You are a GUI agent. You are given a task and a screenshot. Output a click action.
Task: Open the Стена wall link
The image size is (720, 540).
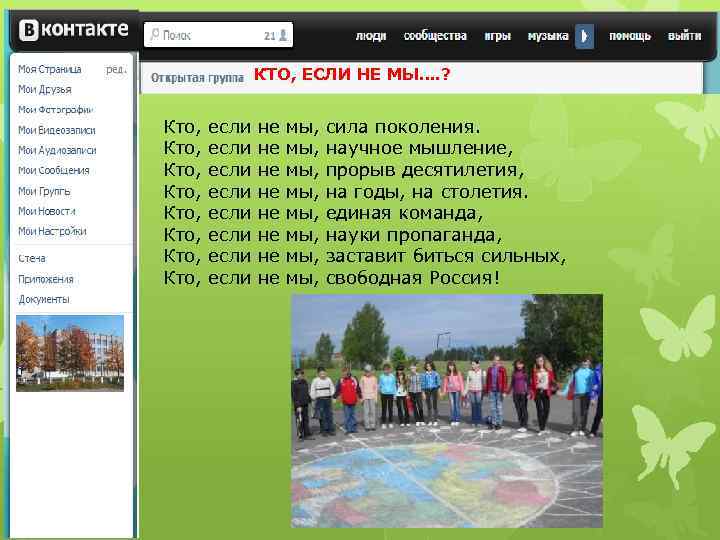[32, 259]
